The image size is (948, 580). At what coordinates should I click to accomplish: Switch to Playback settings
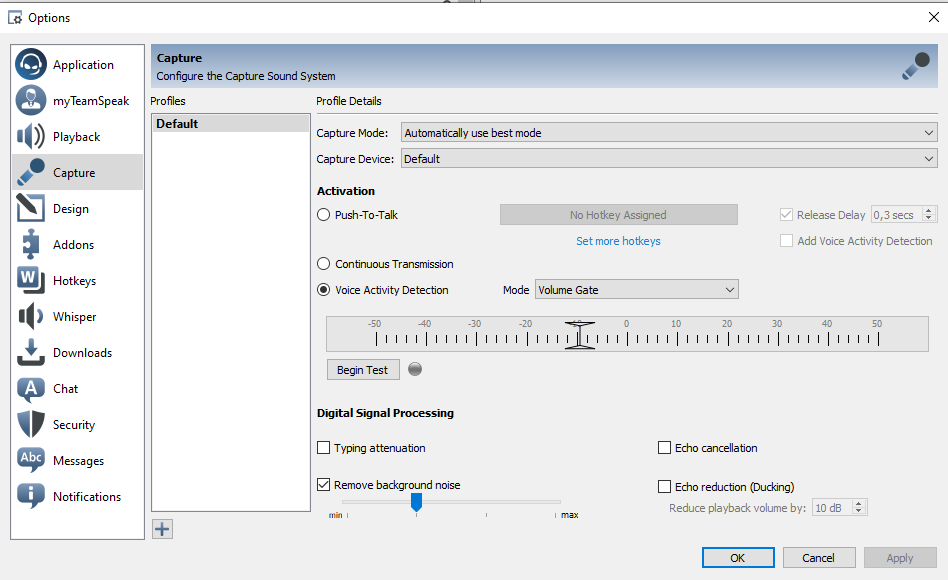click(77, 136)
